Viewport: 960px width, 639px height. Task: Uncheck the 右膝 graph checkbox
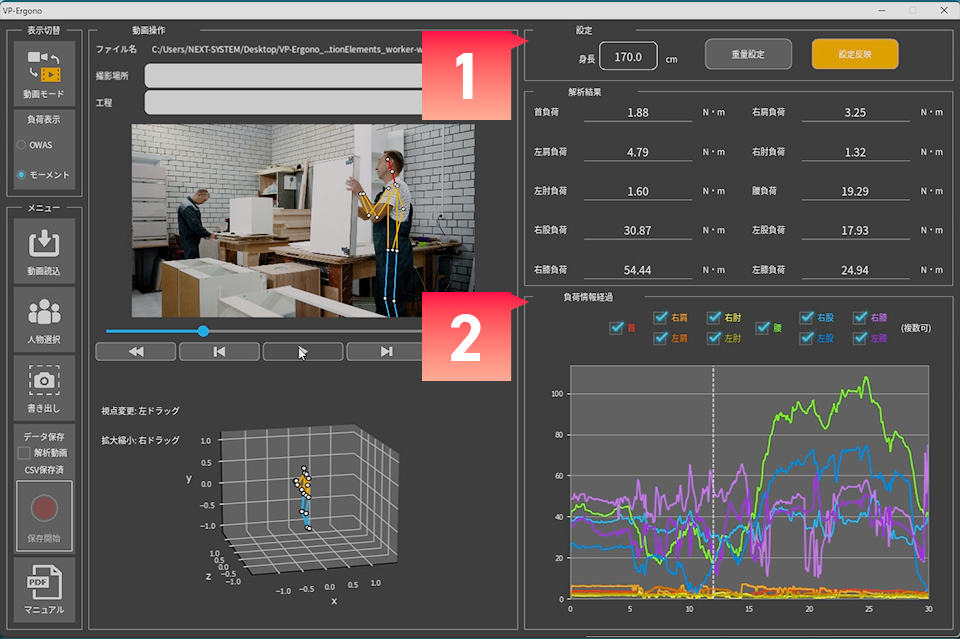click(x=860, y=317)
